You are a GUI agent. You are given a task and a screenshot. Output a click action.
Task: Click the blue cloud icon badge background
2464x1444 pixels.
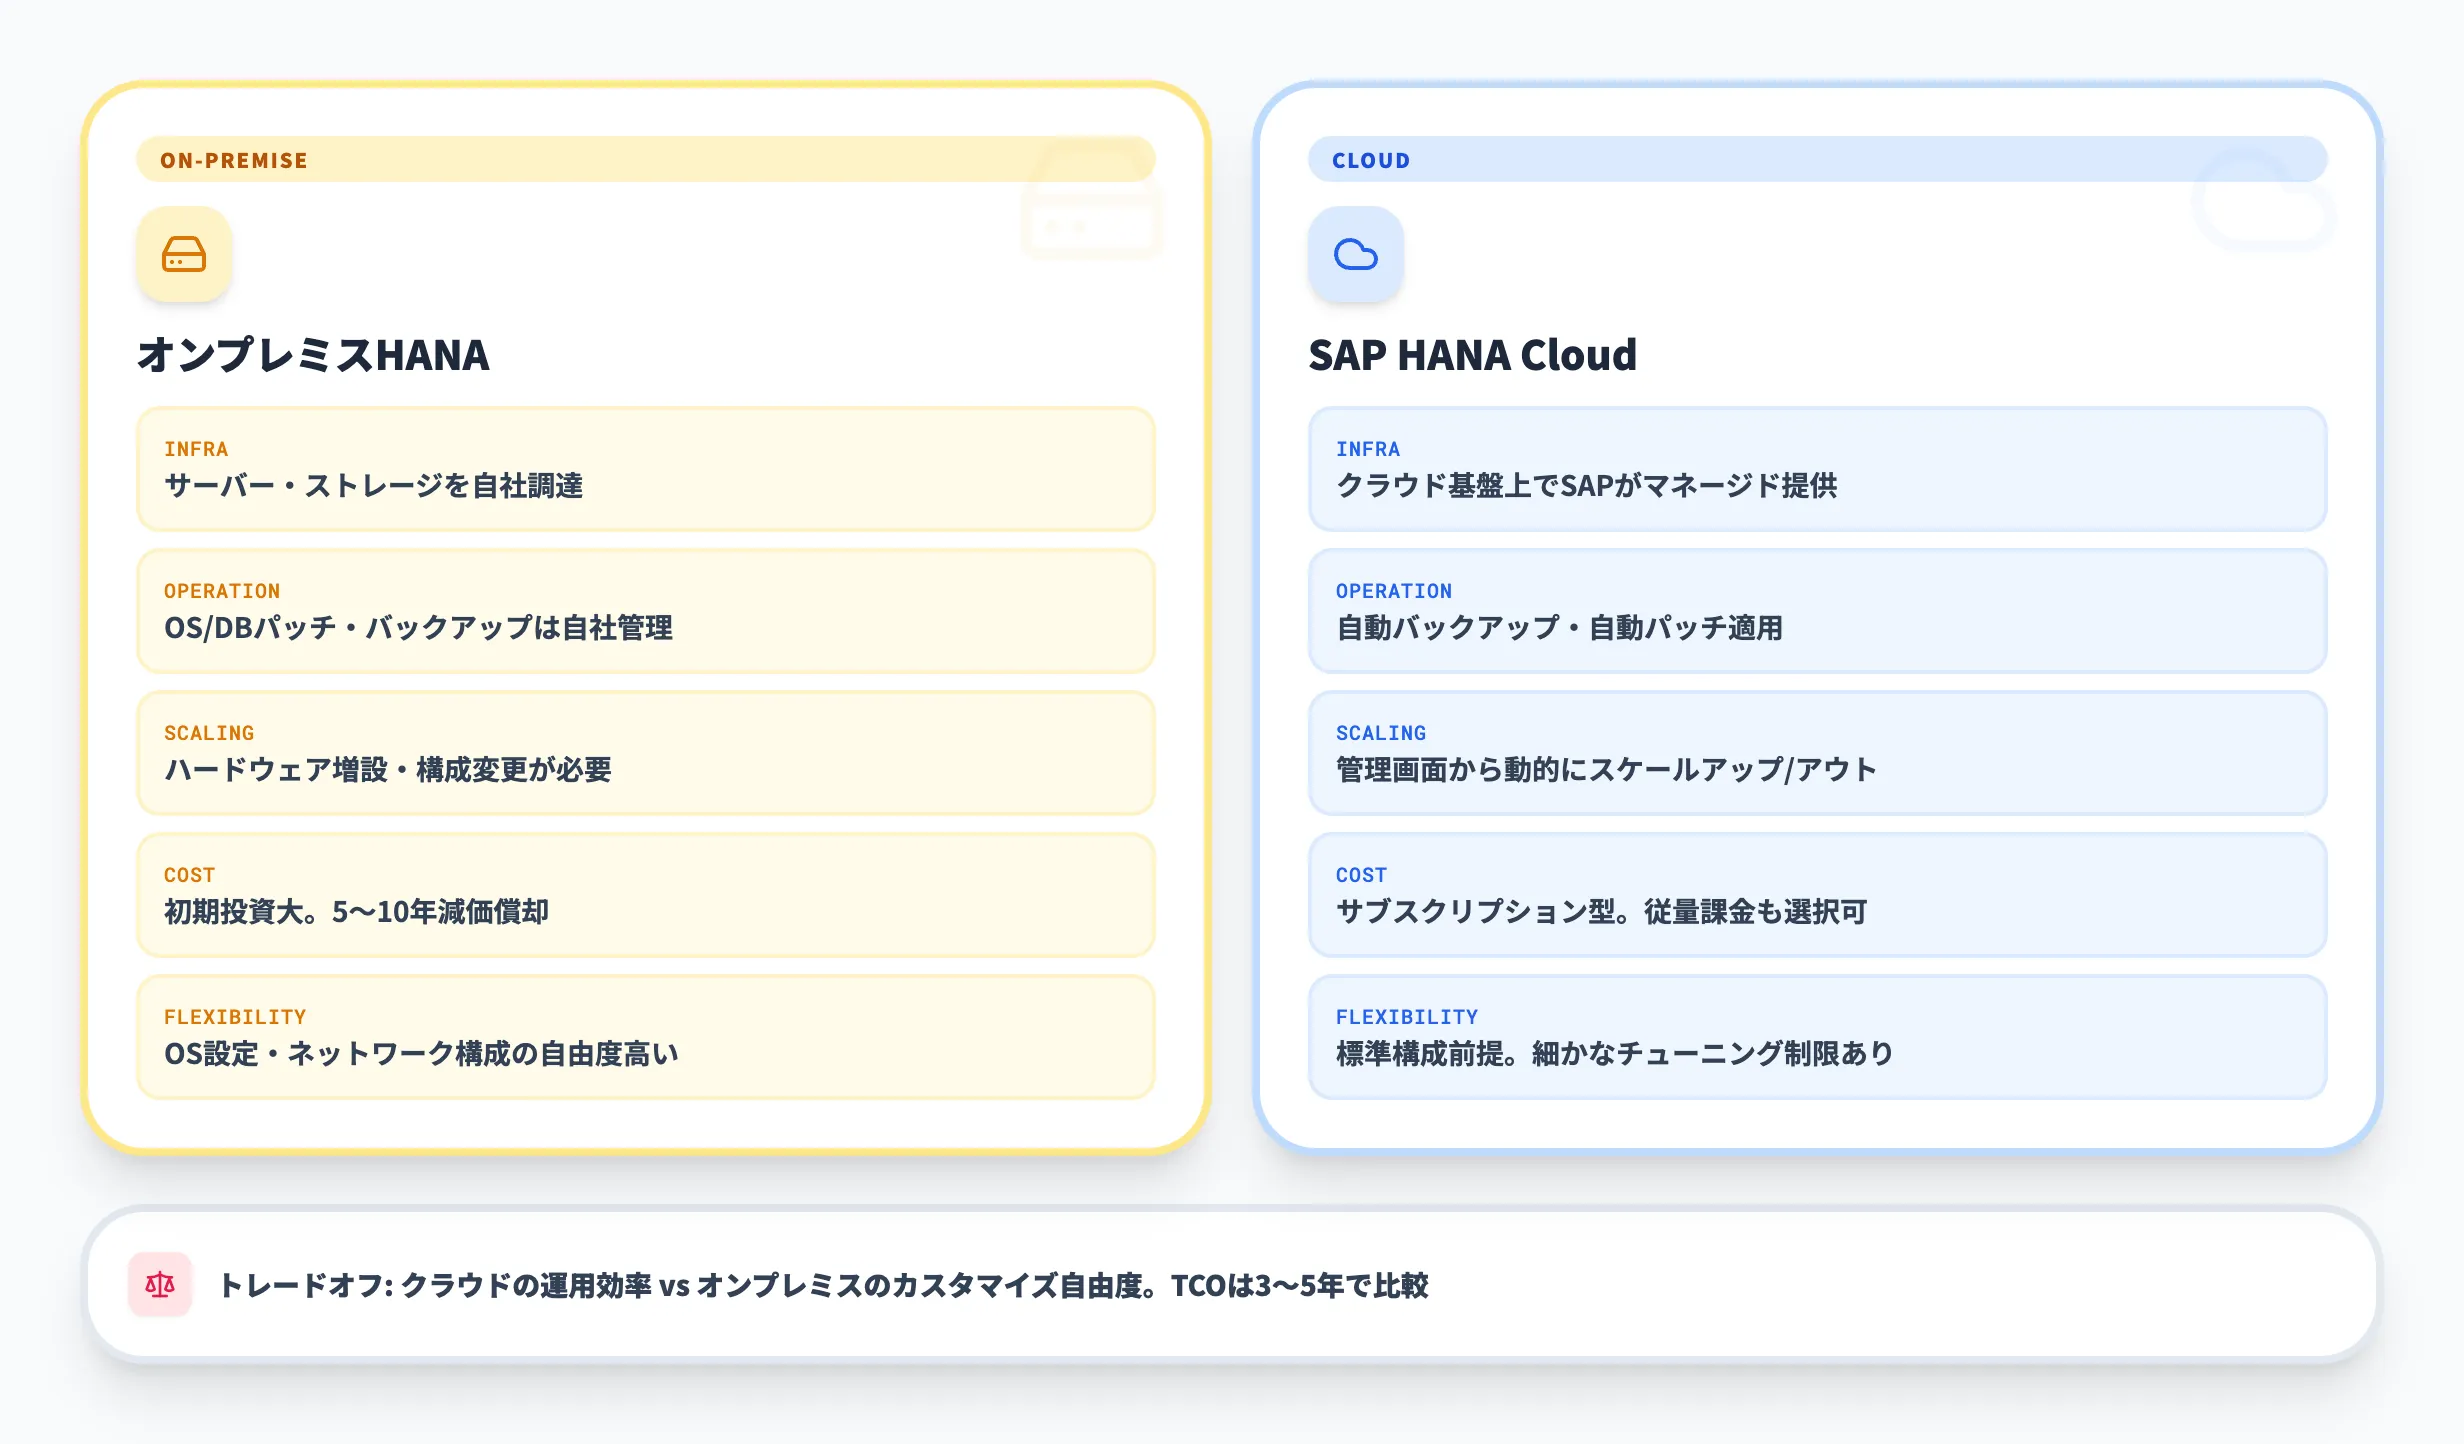click(1356, 255)
